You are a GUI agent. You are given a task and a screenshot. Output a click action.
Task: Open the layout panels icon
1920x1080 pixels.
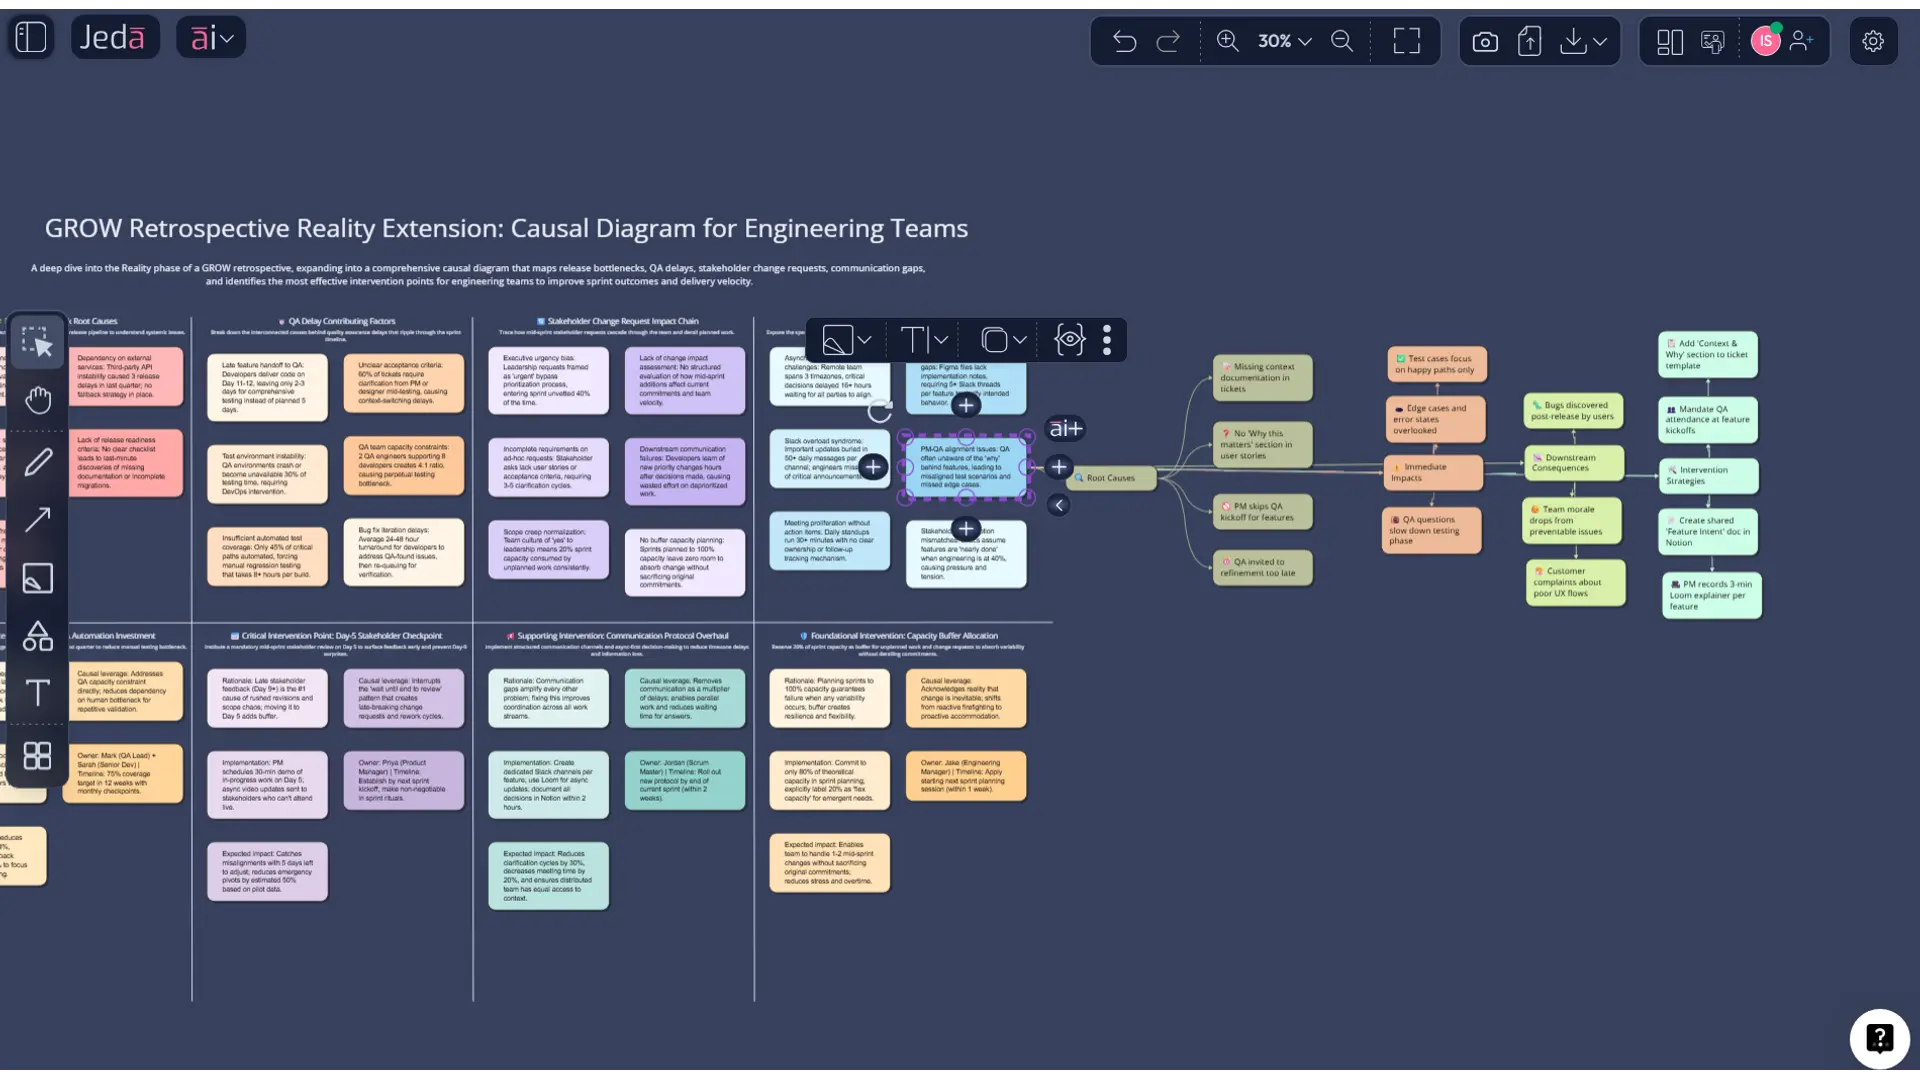click(1669, 41)
